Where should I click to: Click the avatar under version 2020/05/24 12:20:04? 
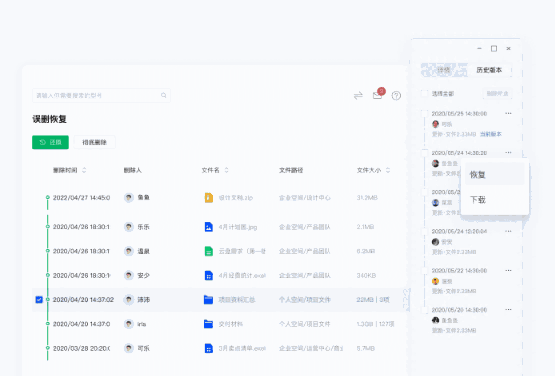(435, 242)
